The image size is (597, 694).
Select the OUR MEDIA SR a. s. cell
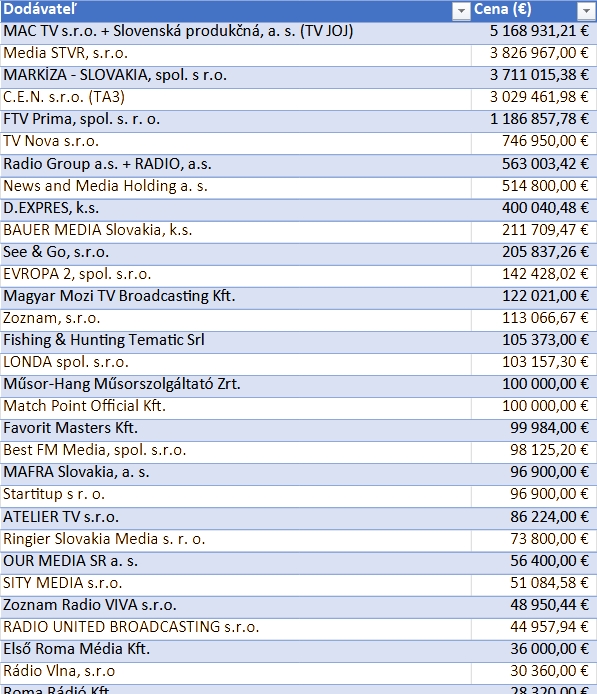click(236, 563)
